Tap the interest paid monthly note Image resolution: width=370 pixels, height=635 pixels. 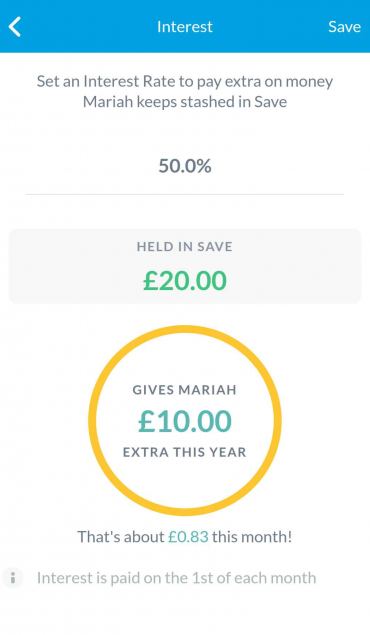[176, 578]
